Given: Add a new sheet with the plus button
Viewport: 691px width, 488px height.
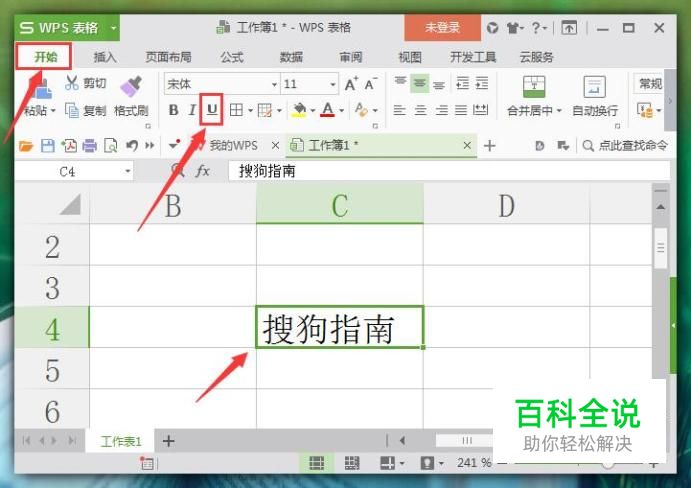Looking at the screenshot, I should [168, 441].
